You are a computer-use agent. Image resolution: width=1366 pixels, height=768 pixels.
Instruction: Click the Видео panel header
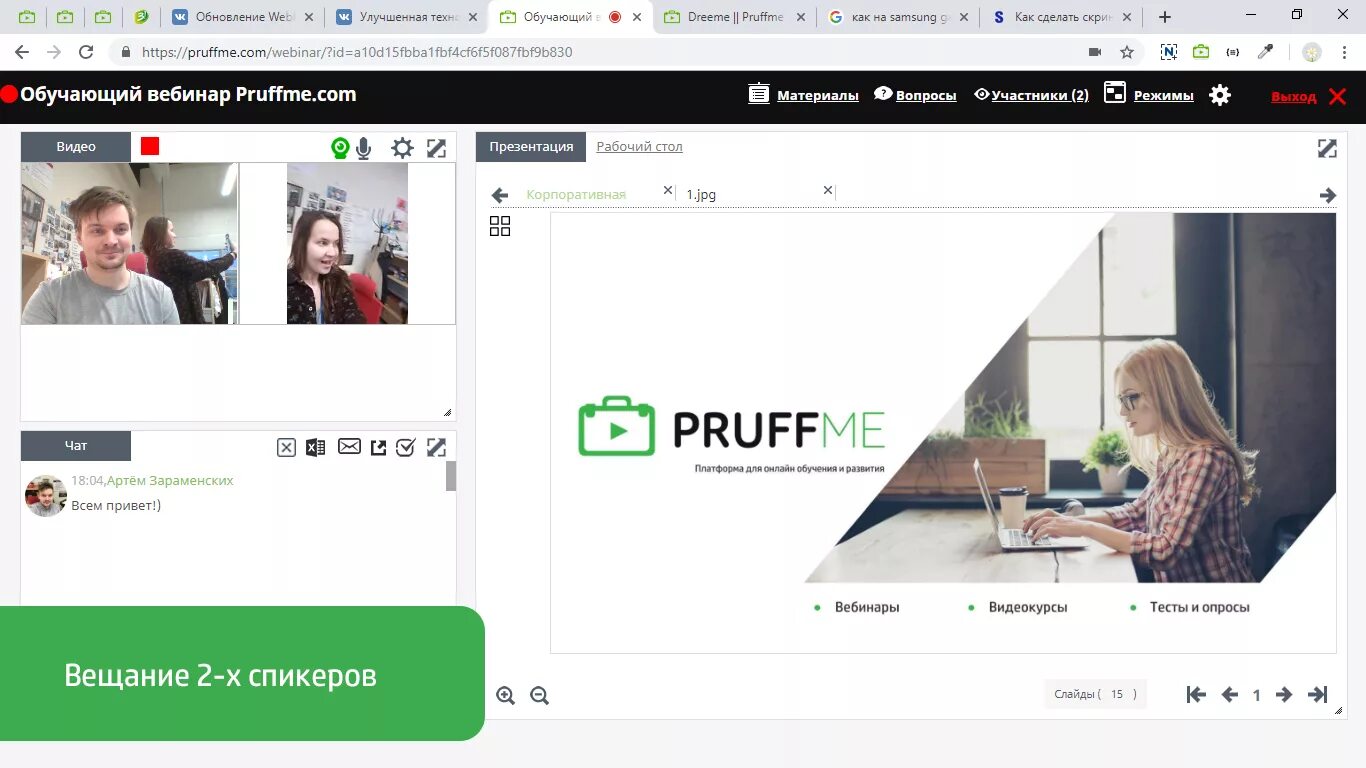coord(76,146)
